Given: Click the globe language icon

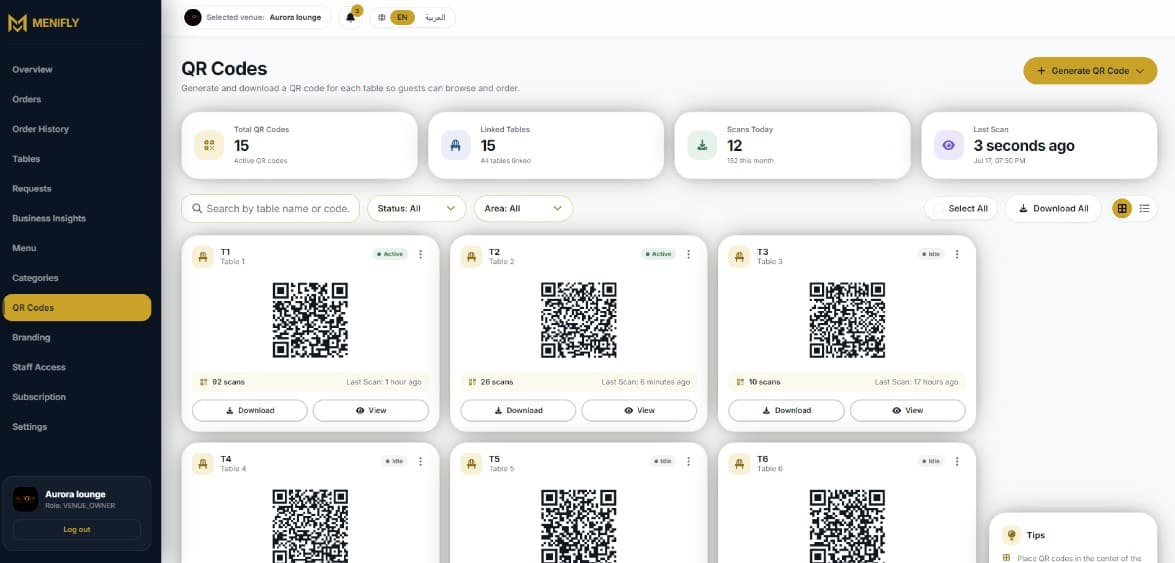Looking at the screenshot, I should 381,17.
